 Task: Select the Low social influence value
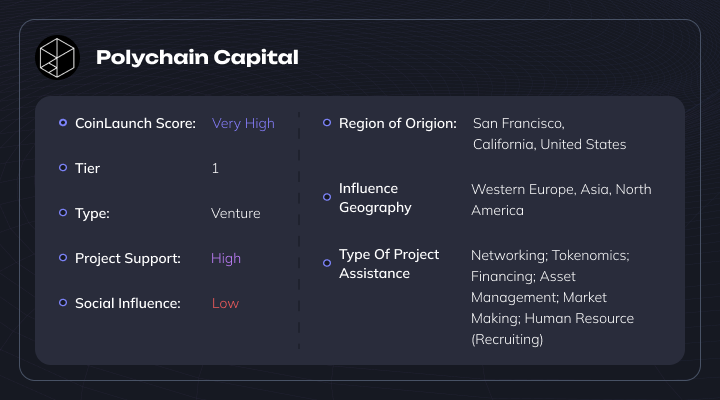[x=225, y=303]
